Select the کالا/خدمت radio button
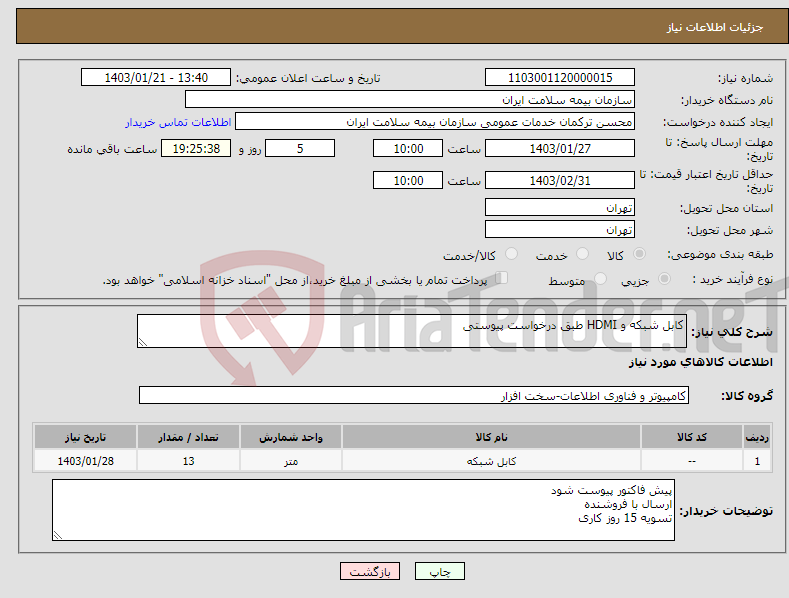This screenshot has width=789, height=598. pyautogui.click(x=511, y=254)
